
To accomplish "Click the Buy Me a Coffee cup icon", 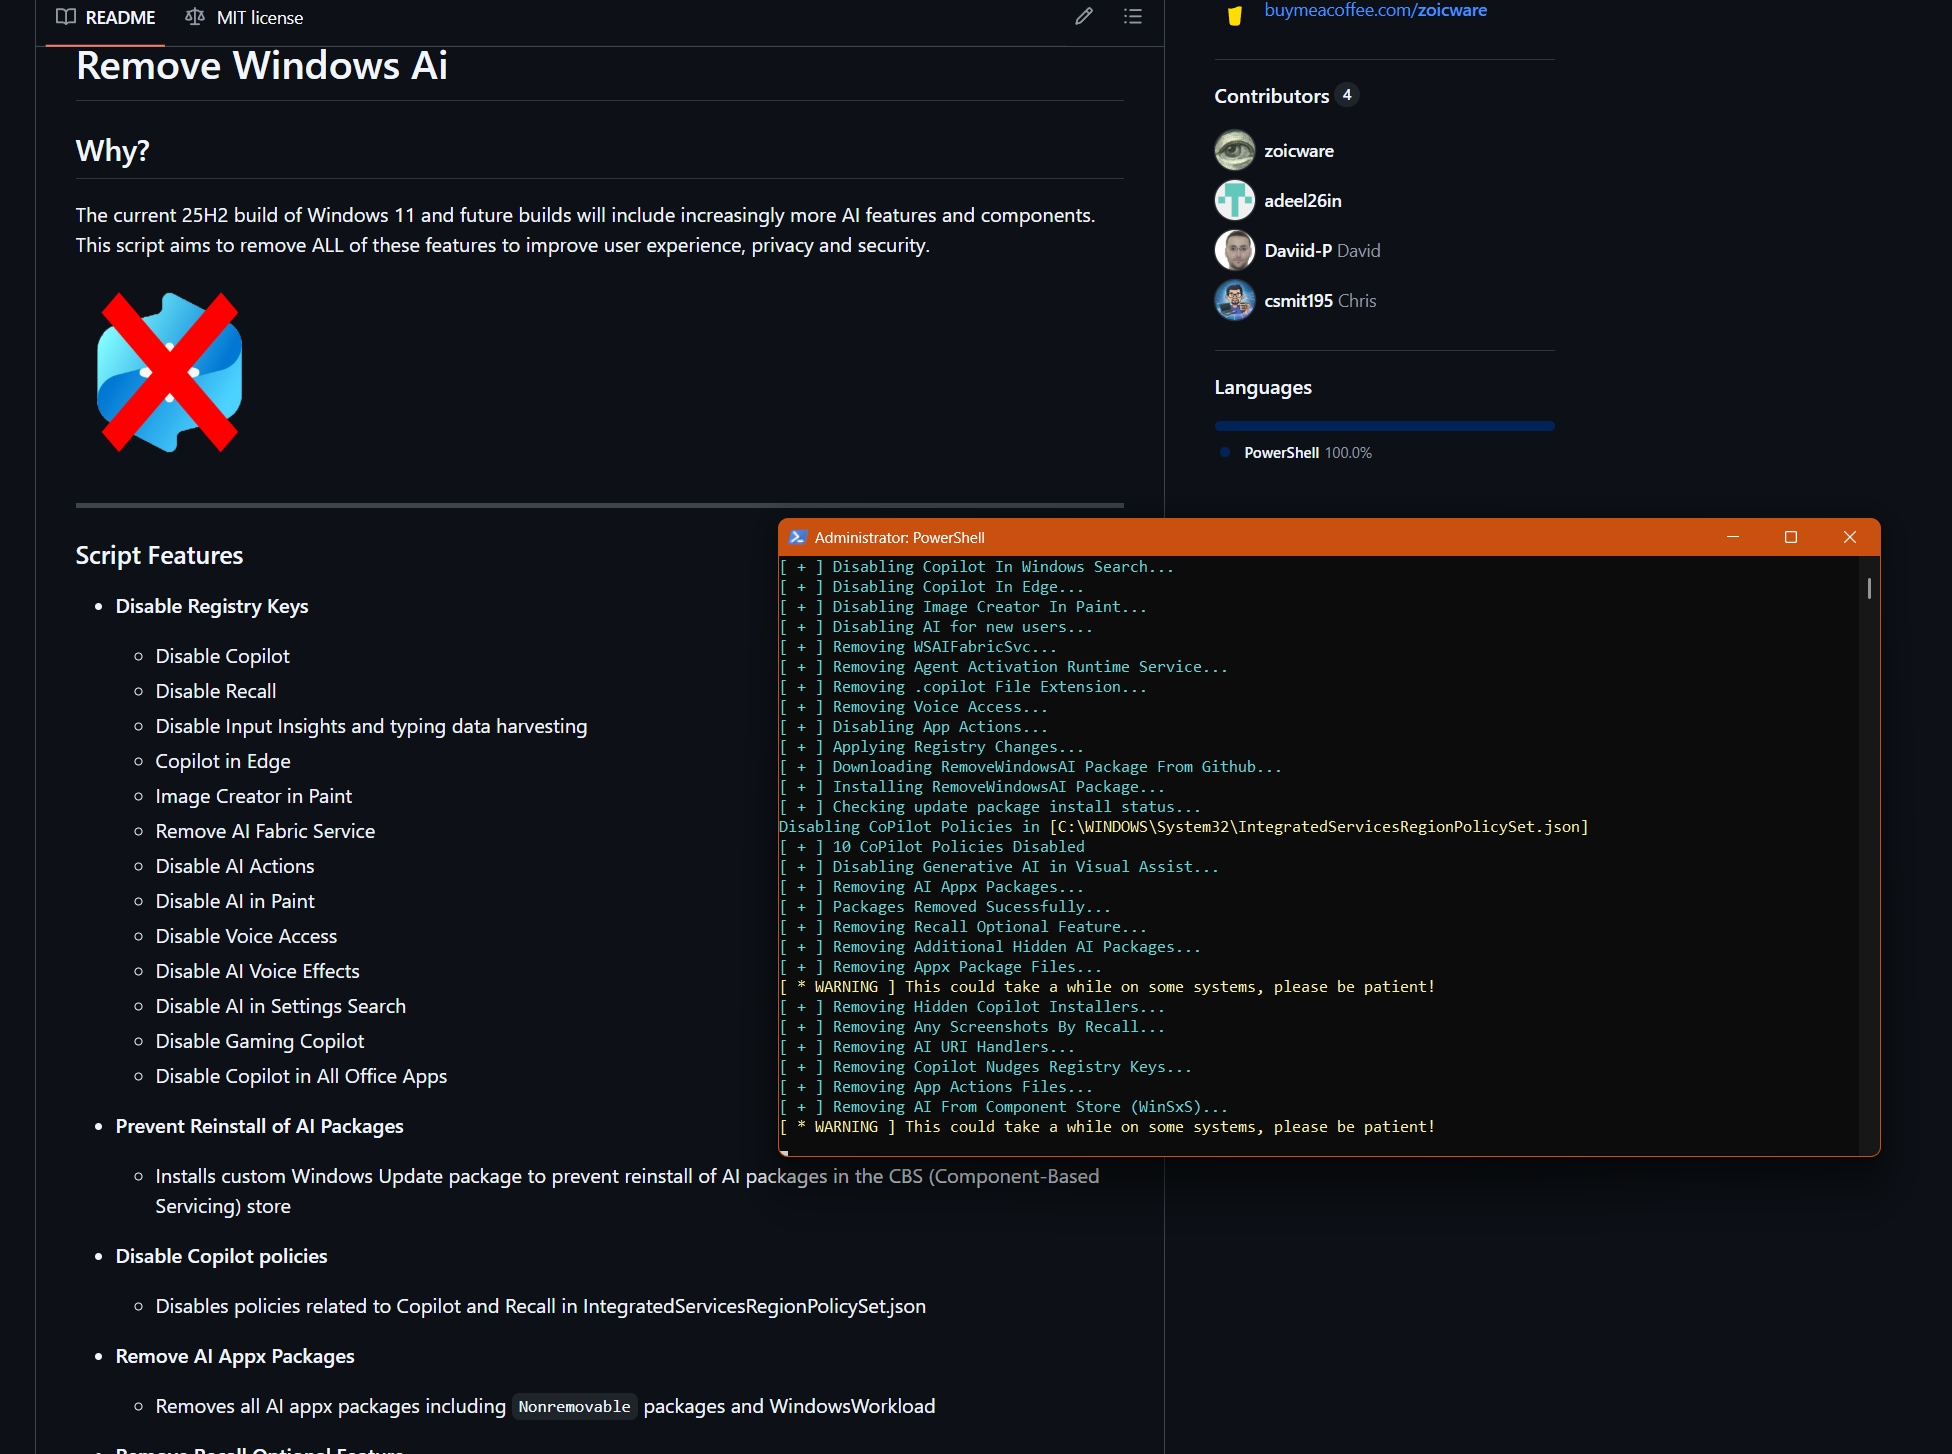I will pos(1234,14).
